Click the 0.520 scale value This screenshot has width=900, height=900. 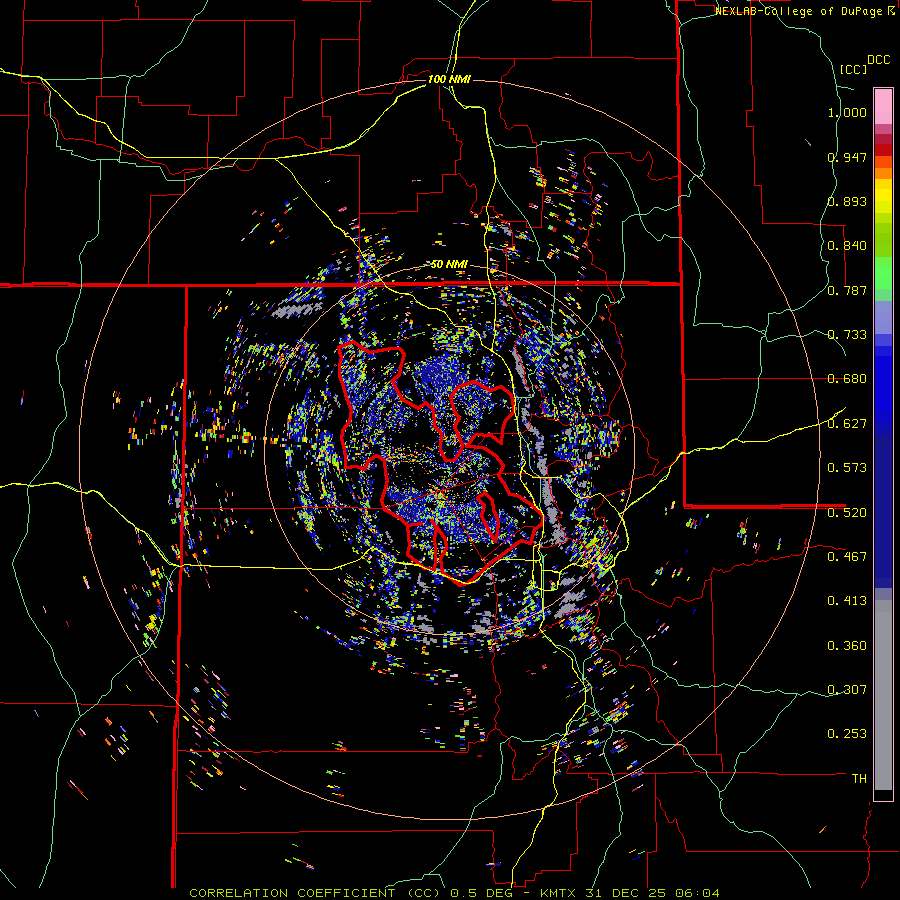[847, 512]
